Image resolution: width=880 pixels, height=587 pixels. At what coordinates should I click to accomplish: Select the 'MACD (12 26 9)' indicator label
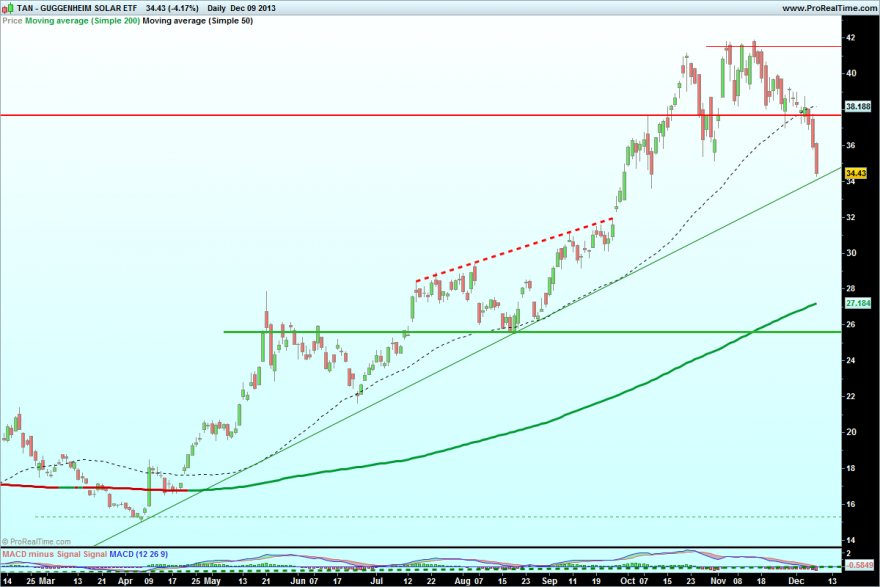138,554
